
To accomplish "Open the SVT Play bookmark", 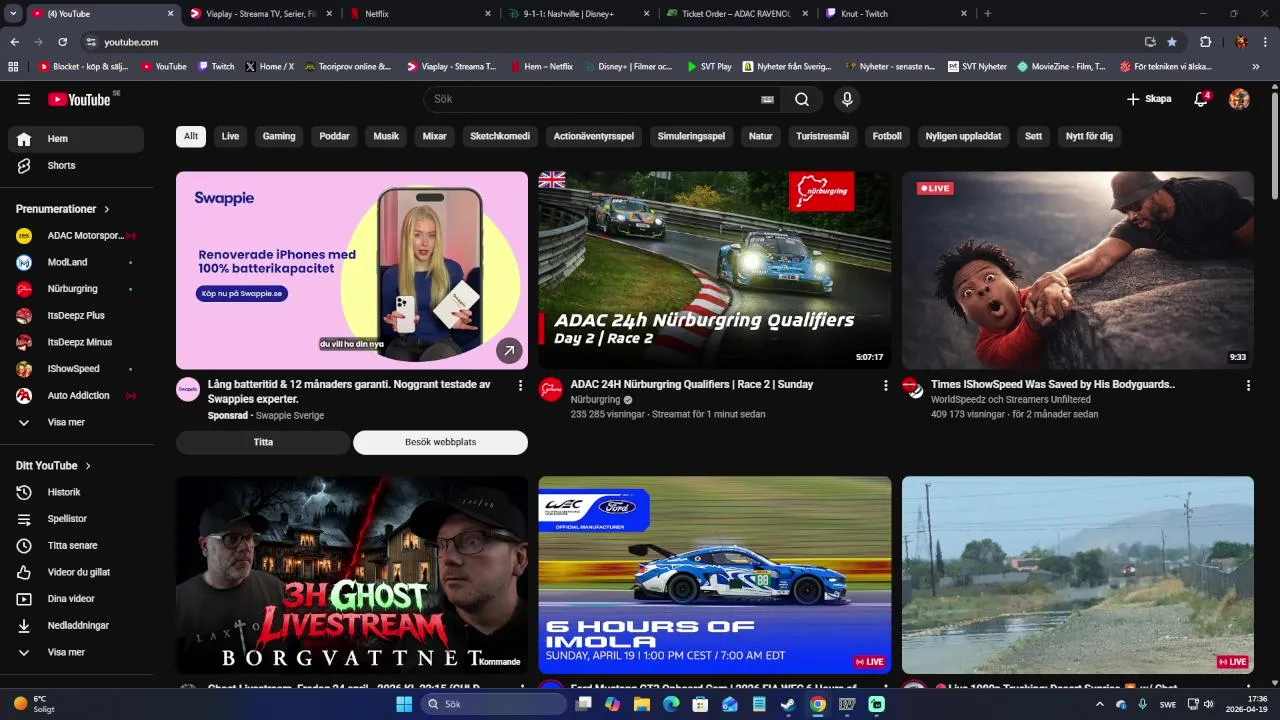I will tap(708, 67).
